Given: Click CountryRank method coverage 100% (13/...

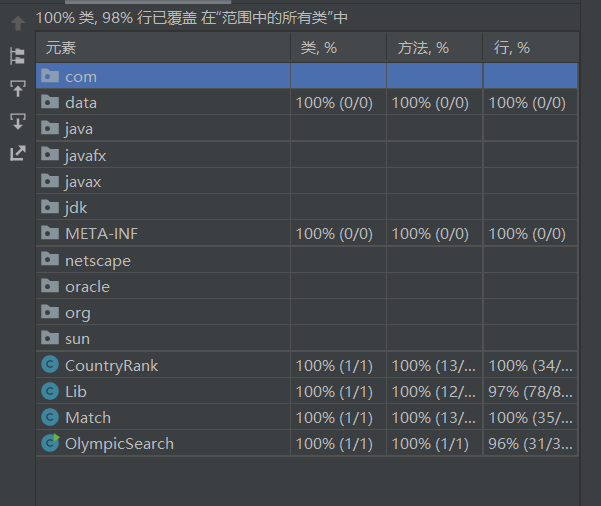Looking at the screenshot, I should point(434,366).
